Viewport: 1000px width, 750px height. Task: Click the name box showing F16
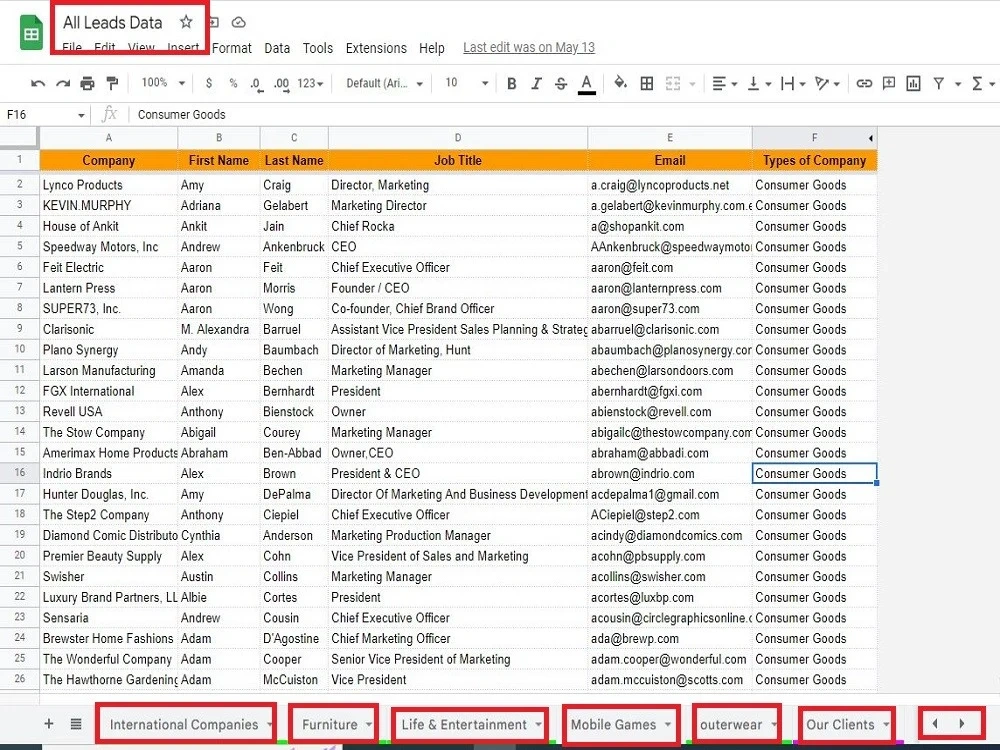point(45,115)
